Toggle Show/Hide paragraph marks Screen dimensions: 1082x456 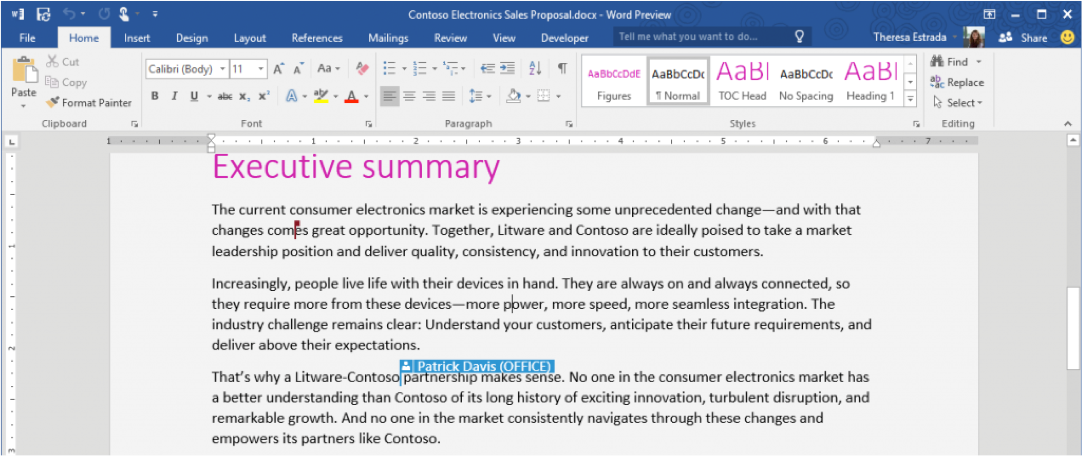[562, 68]
